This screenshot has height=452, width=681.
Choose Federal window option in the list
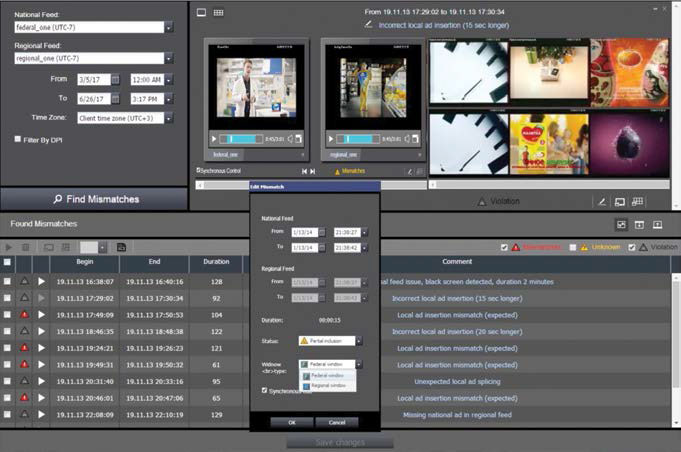click(329, 376)
